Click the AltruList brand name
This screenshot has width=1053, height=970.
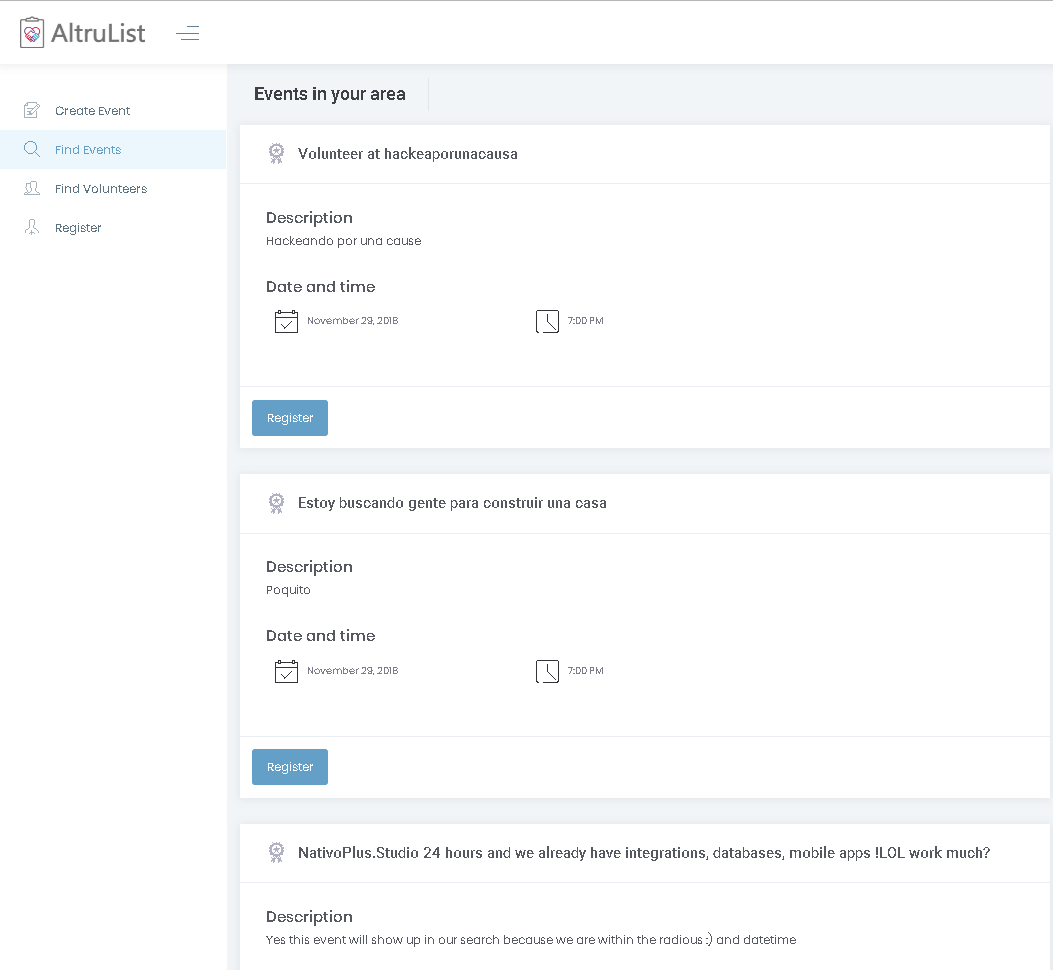point(98,33)
